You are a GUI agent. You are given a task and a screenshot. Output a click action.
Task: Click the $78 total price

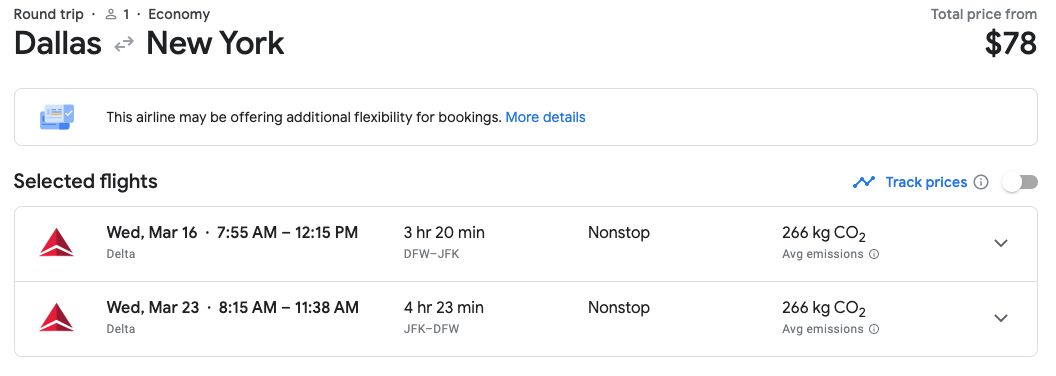click(x=1010, y=44)
